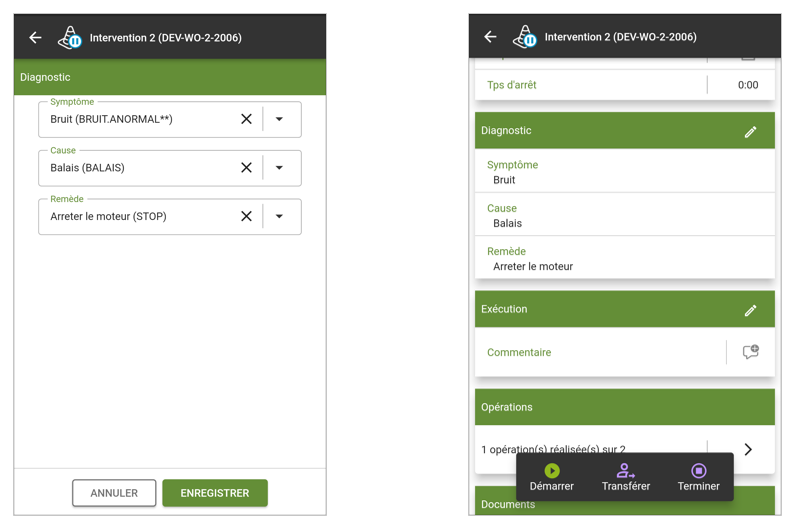Click ENREGISTRER to save diagnostic
The width and height of the screenshot is (793, 530).
click(x=215, y=493)
